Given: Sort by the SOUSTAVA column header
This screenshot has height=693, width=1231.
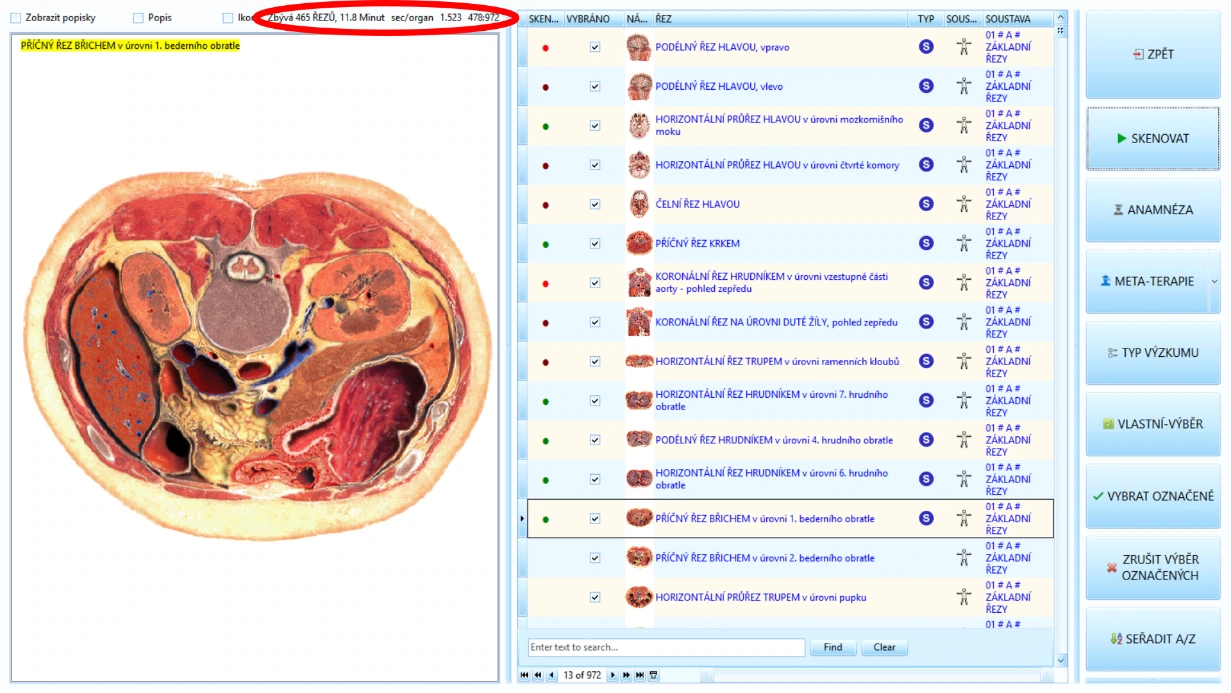Looking at the screenshot, I should click(1017, 19).
